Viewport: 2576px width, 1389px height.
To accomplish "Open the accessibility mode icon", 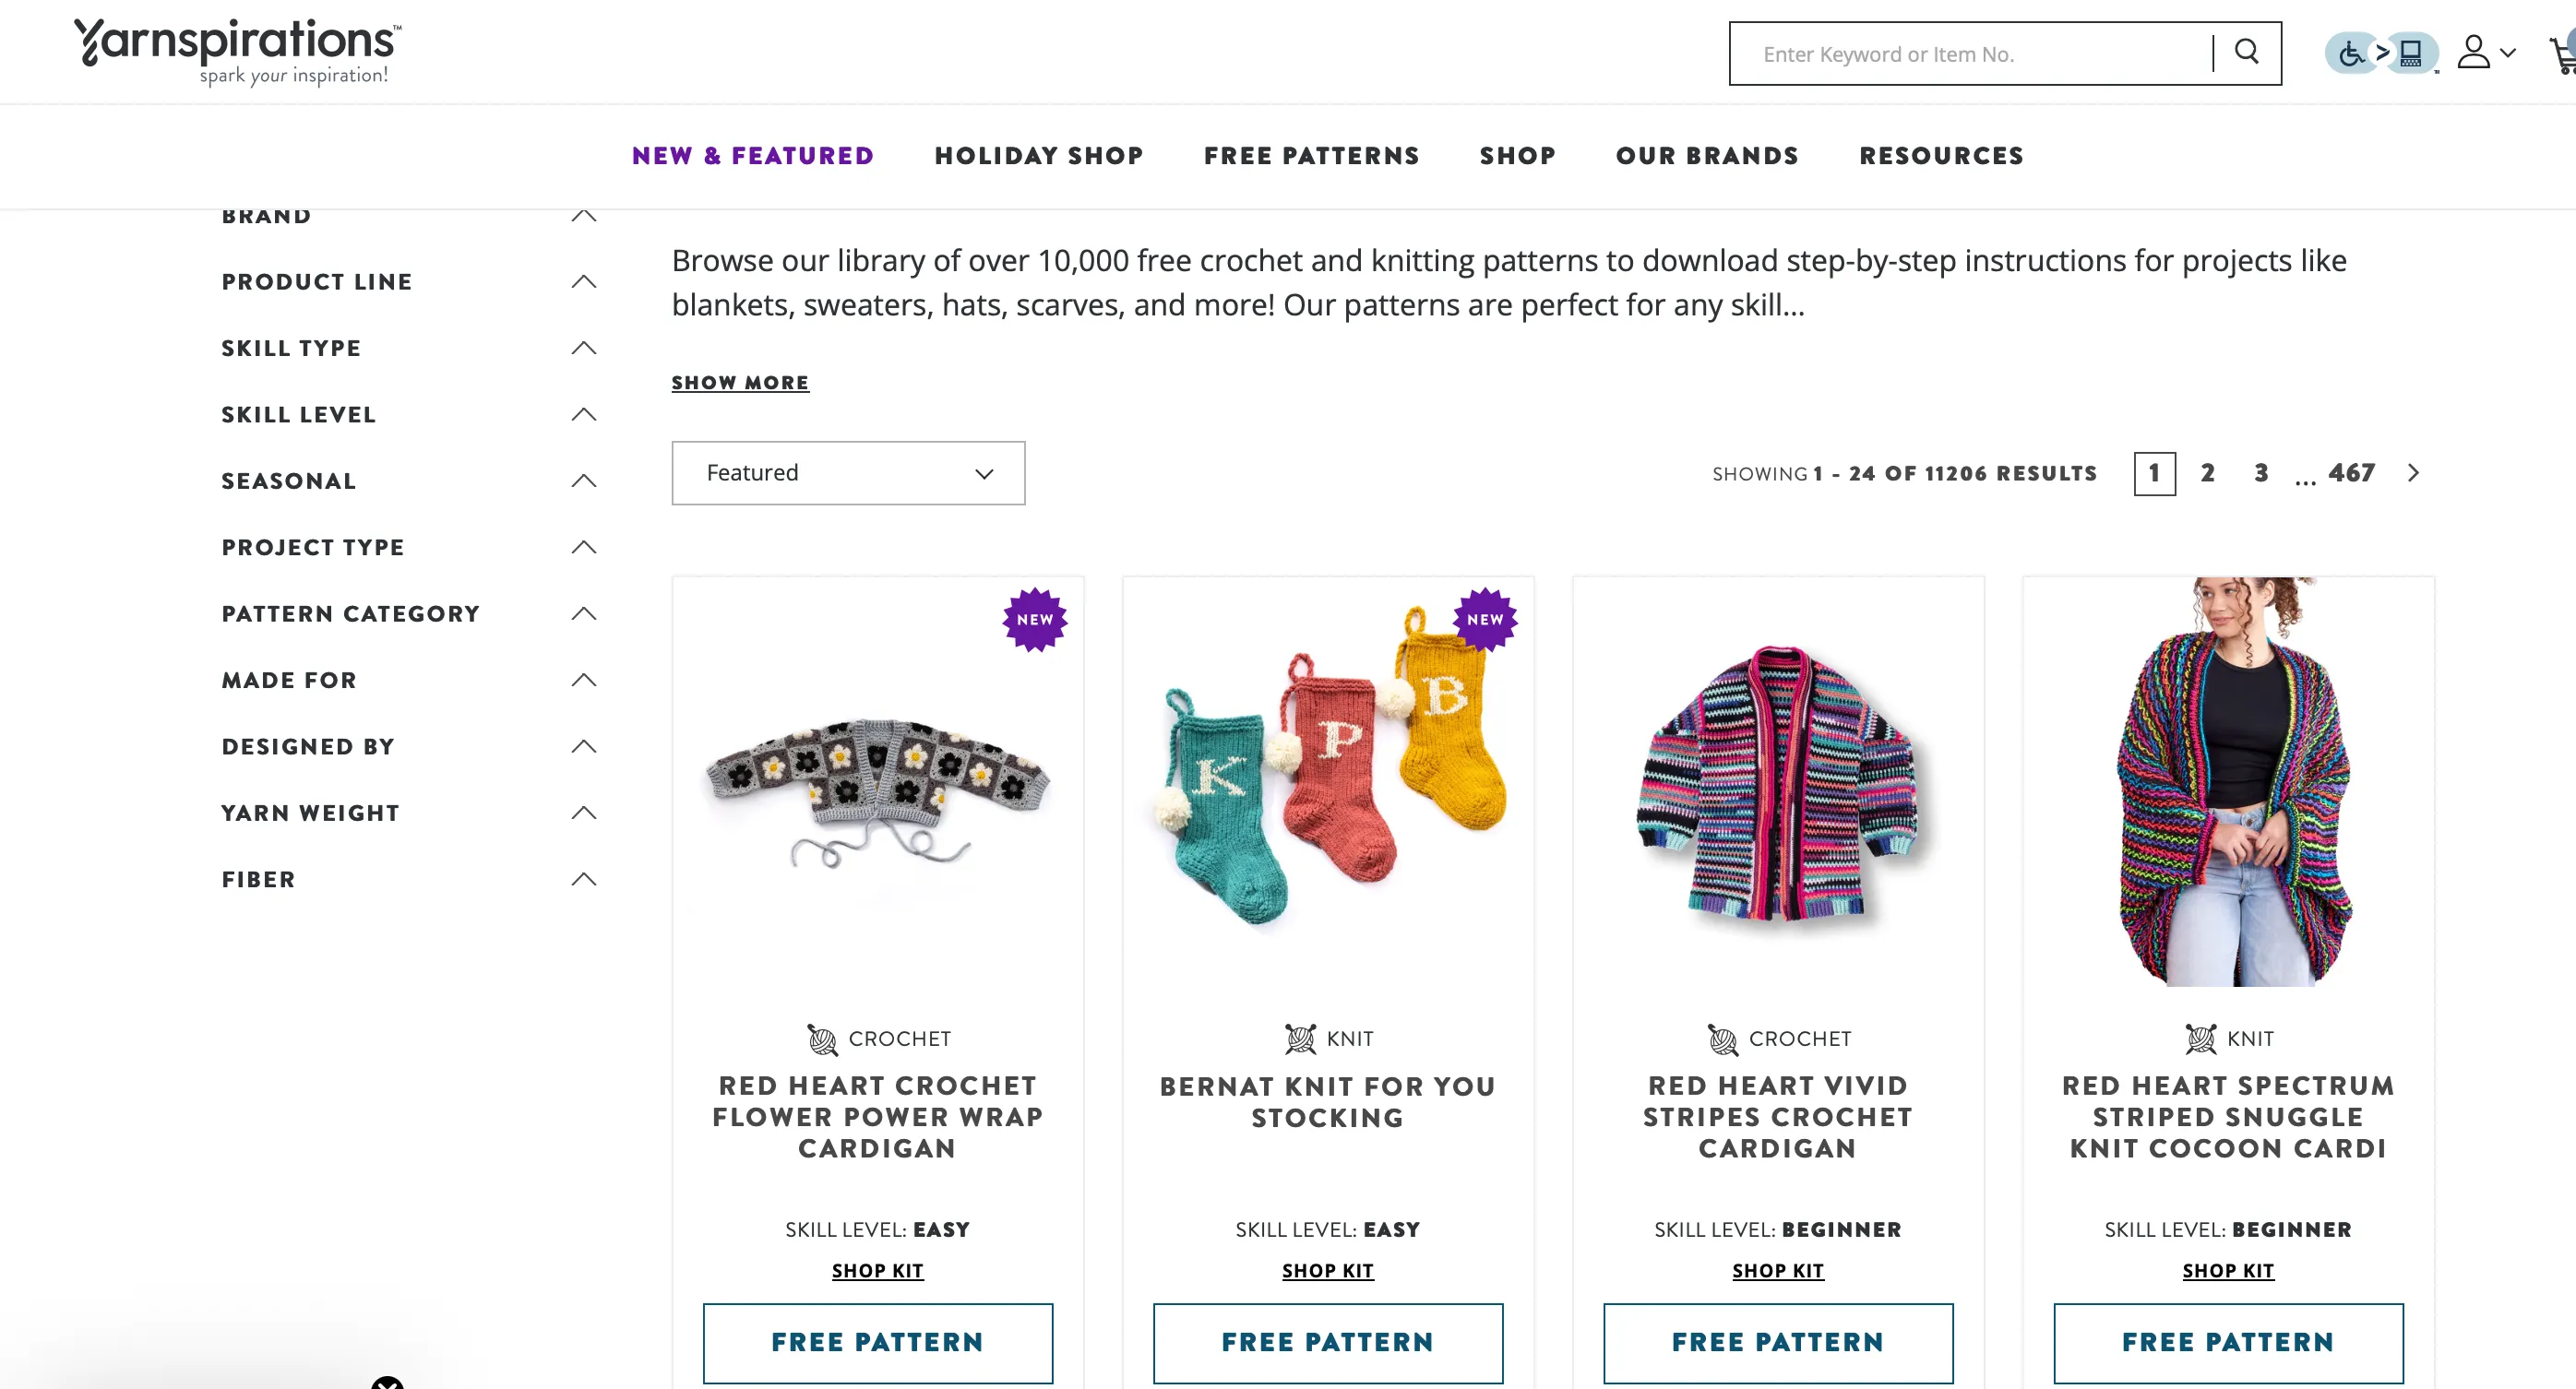I will (x=2381, y=53).
